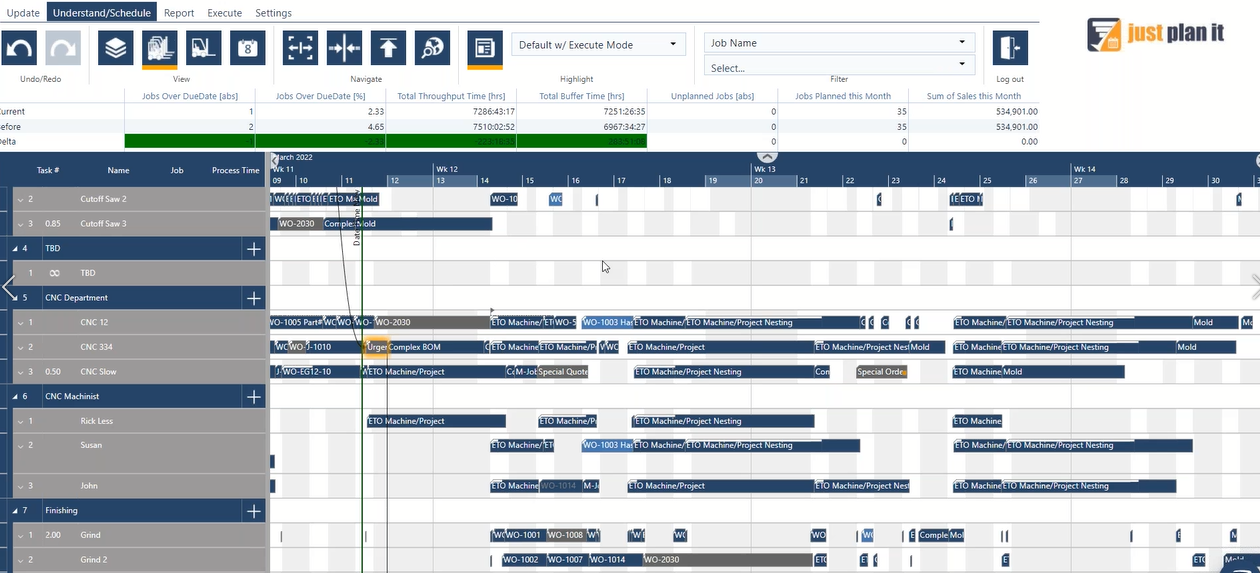The image size is (1260, 573).
Task: Expand the Susan row chevron
Action: [18, 445]
